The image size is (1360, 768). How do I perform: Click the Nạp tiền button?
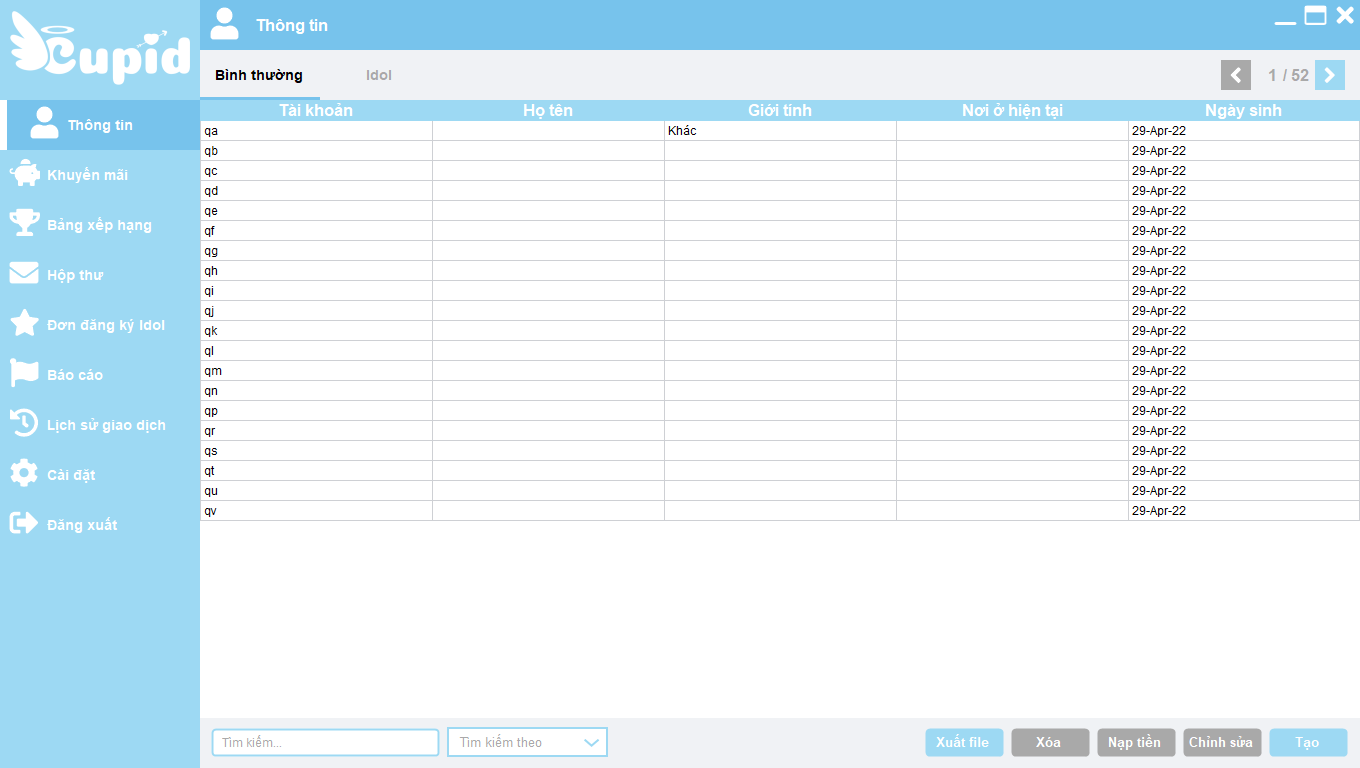pyautogui.click(x=1136, y=742)
